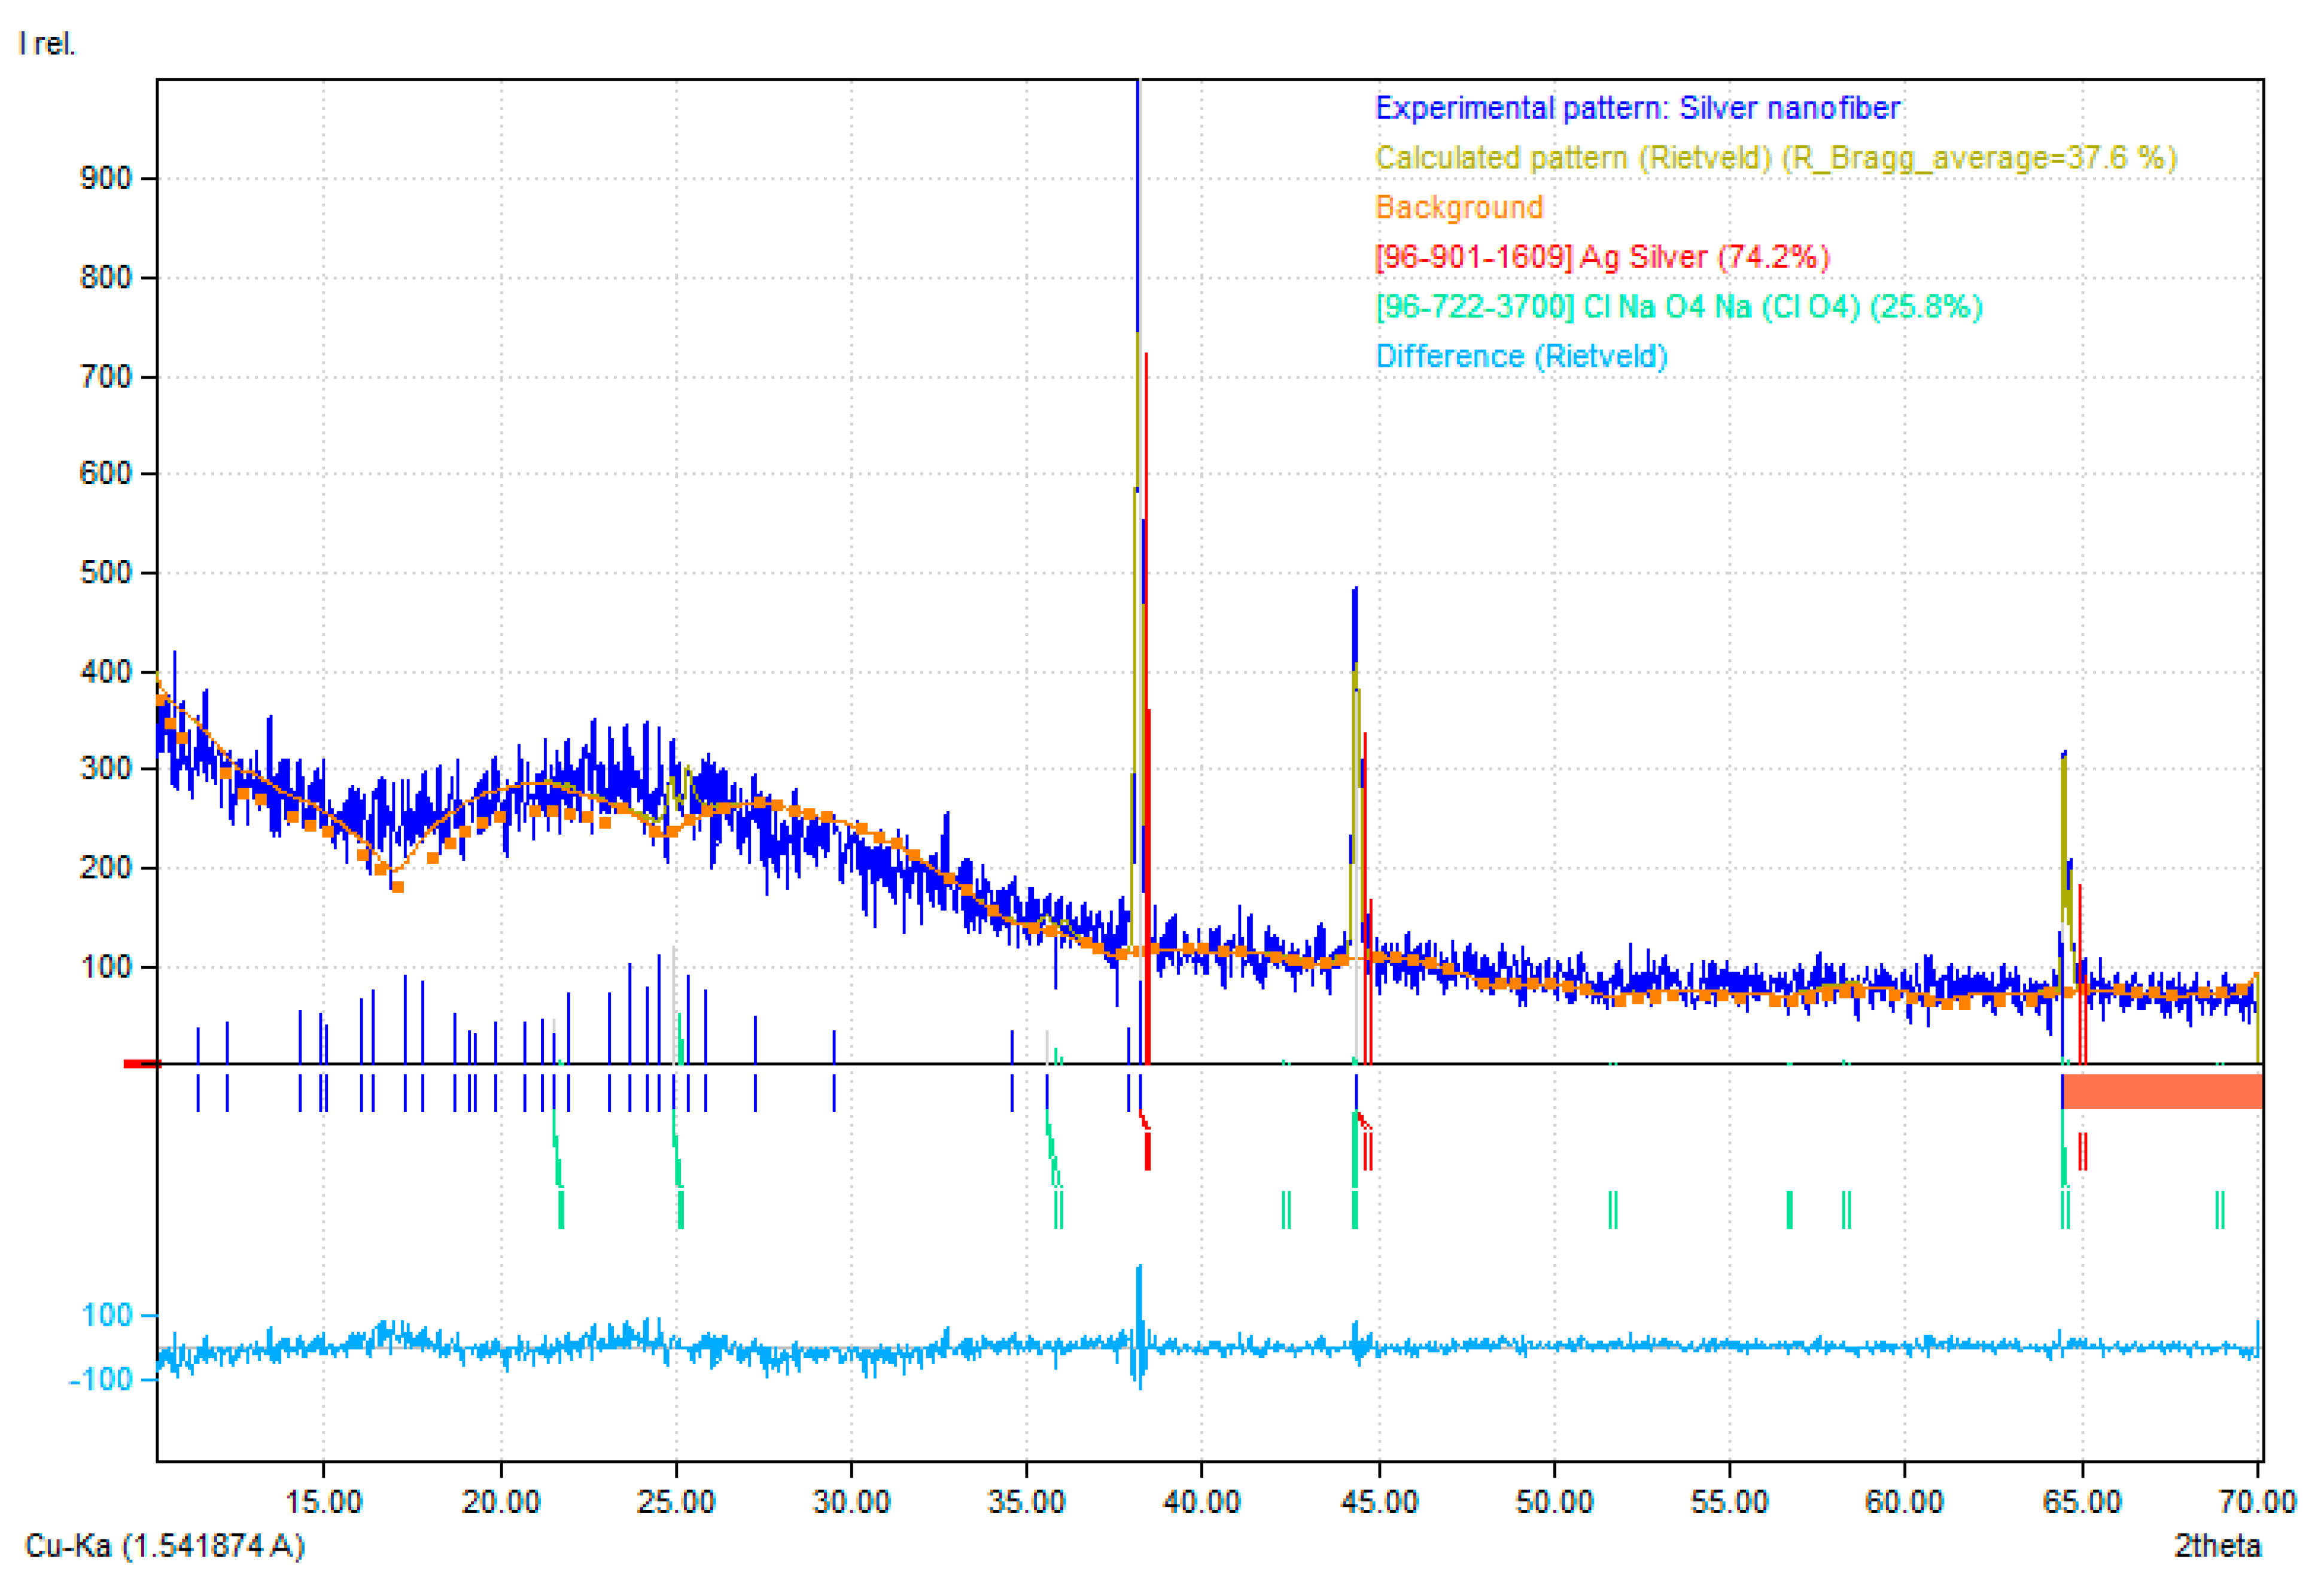This screenshot has height=1583, width=2324.
Task: Click the 500 tick label on the y-axis
Action: tap(105, 573)
